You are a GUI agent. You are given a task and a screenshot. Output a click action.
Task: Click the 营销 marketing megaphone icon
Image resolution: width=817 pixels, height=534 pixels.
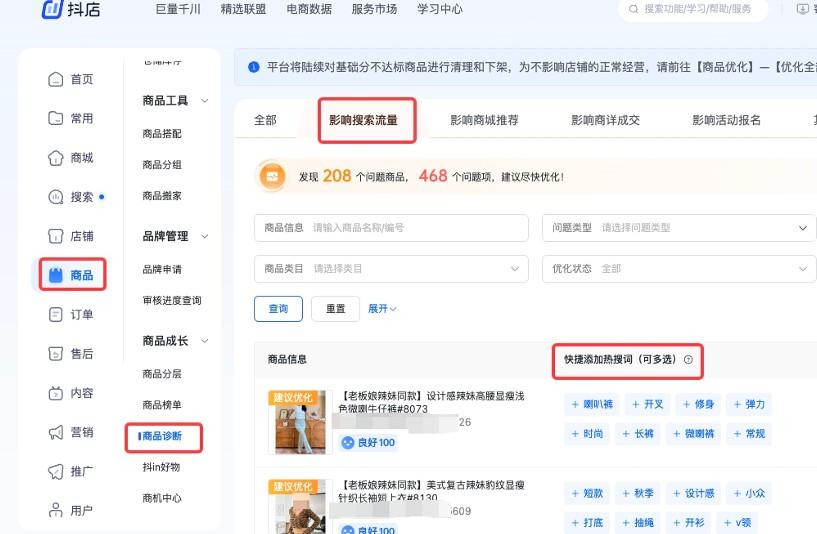pos(56,432)
